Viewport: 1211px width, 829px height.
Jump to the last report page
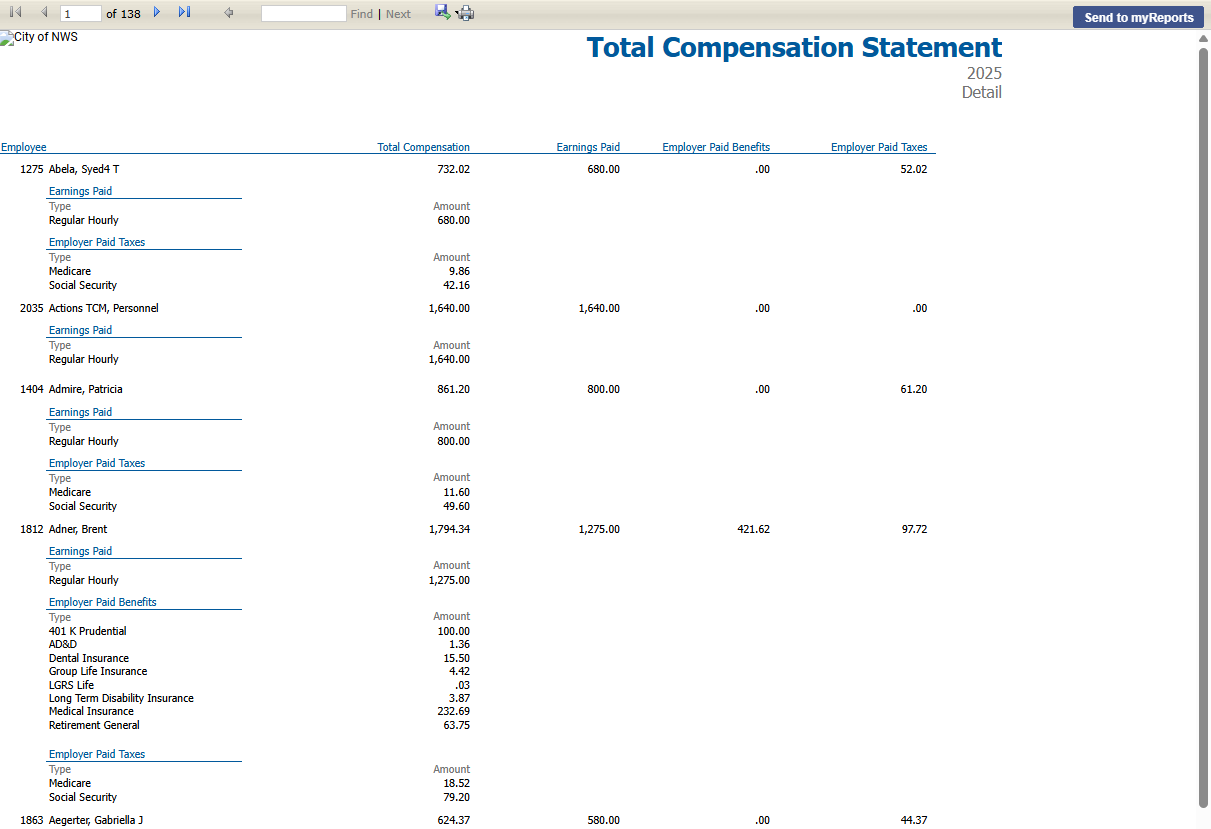[184, 13]
